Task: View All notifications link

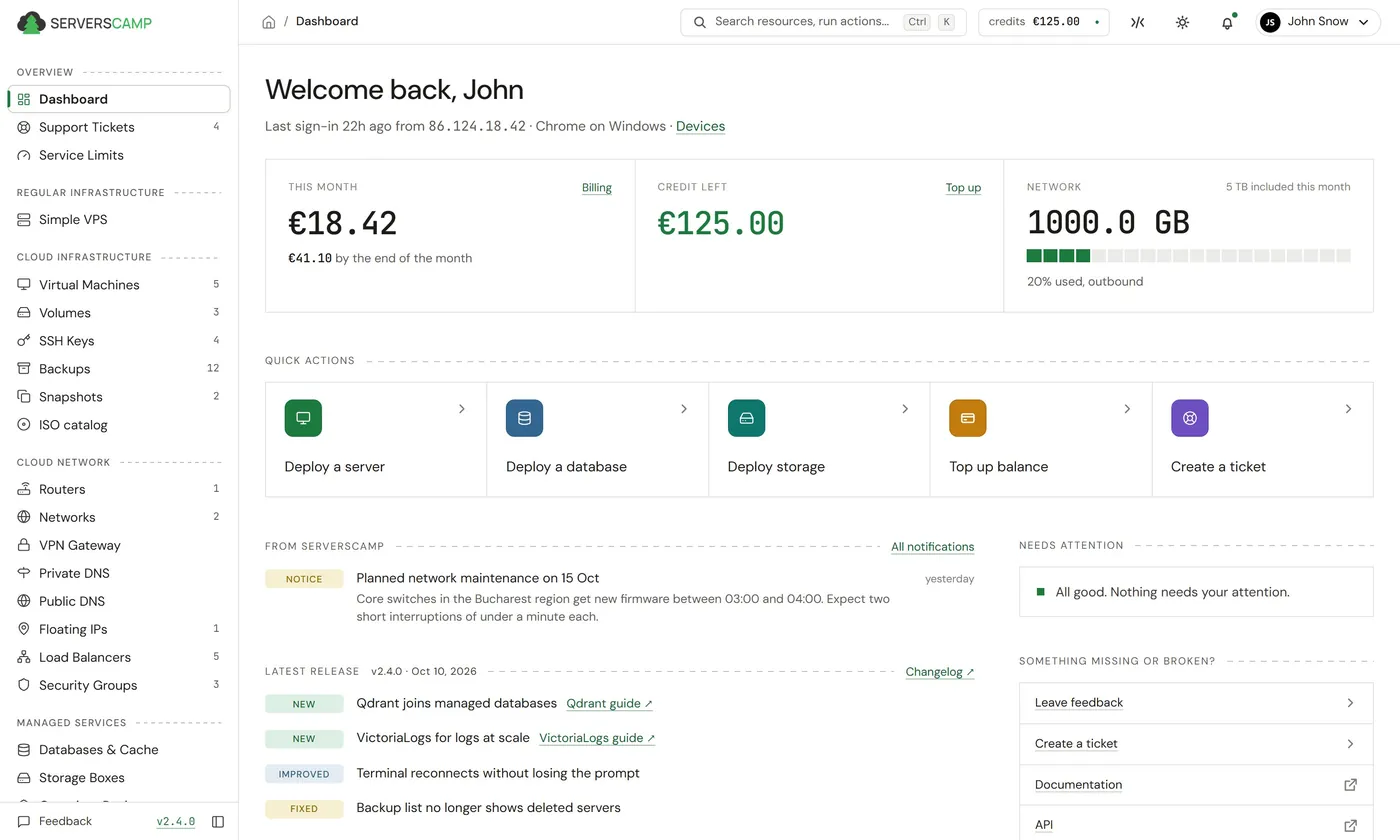Action: pos(932,547)
